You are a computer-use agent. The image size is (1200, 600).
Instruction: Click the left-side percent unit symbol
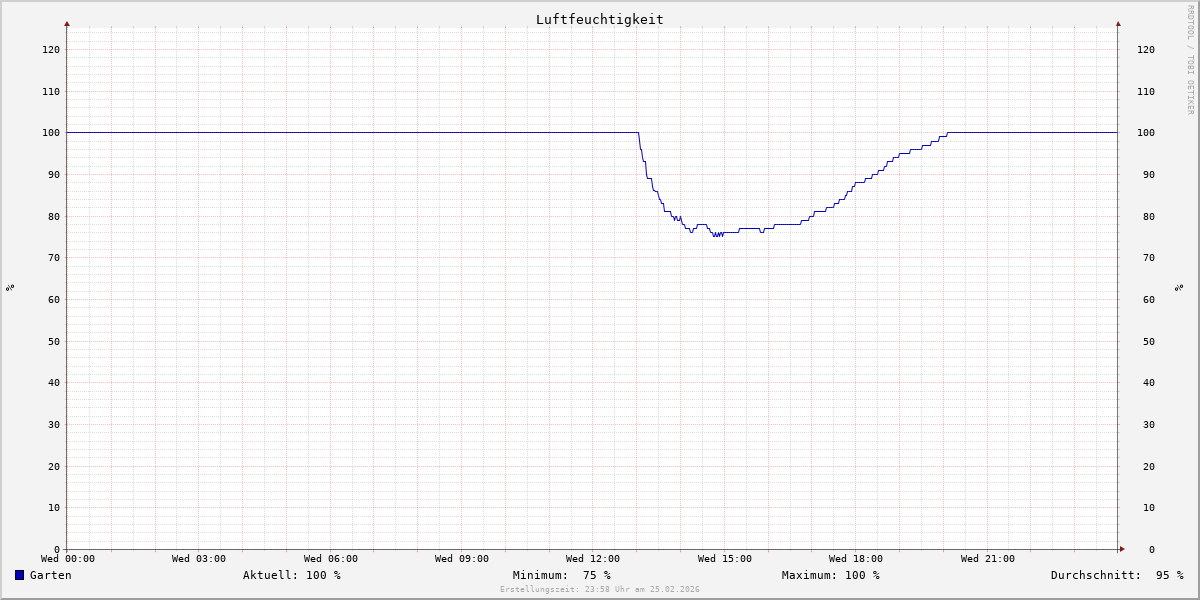(x=10, y=288)
